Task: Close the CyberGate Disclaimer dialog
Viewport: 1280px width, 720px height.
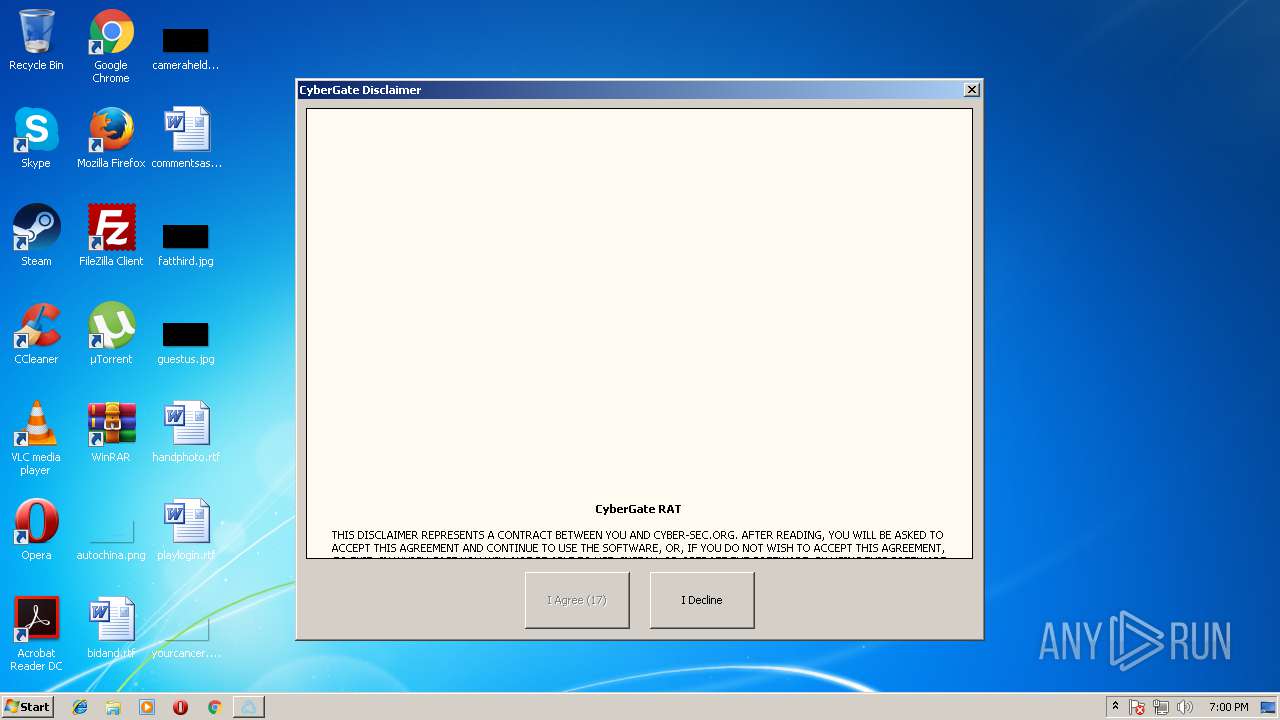Action: point(971,90)
